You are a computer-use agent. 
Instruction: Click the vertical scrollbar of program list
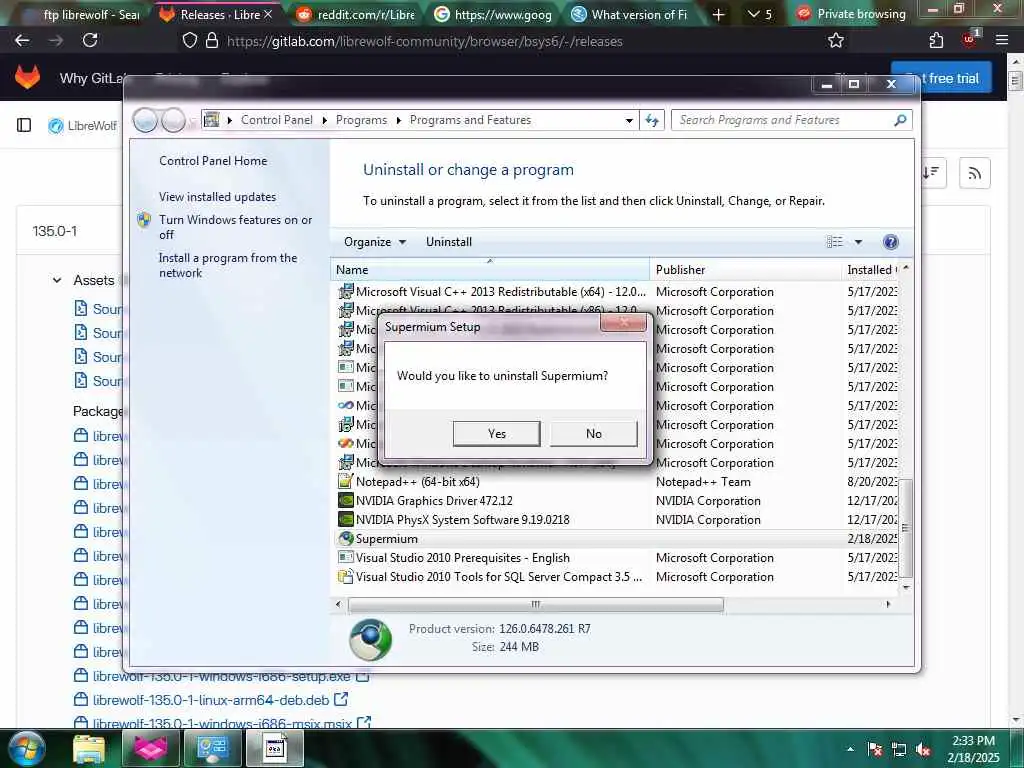click(x=905, y=528)
